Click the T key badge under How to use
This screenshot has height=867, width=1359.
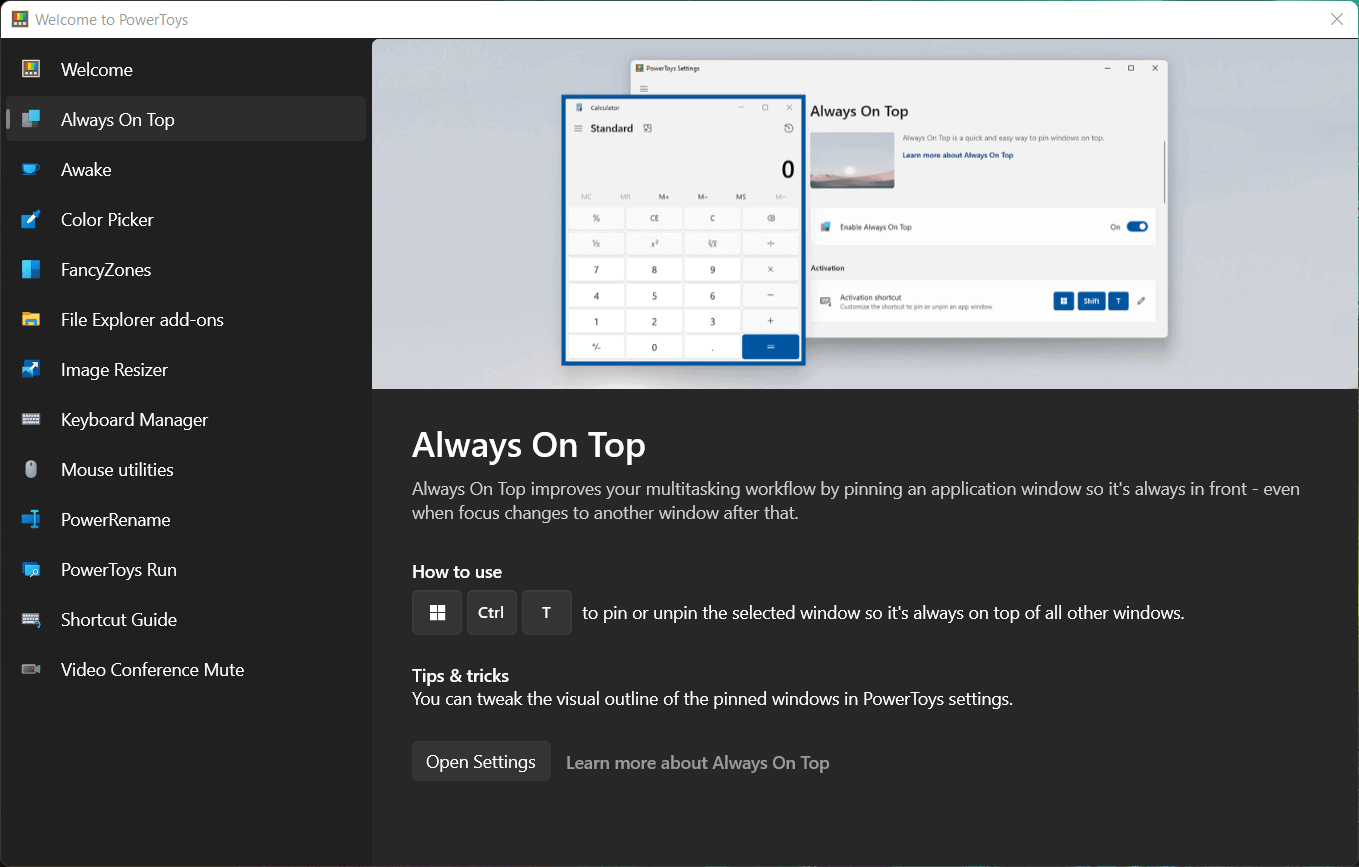pyautogui.click(x=546, y=612)
